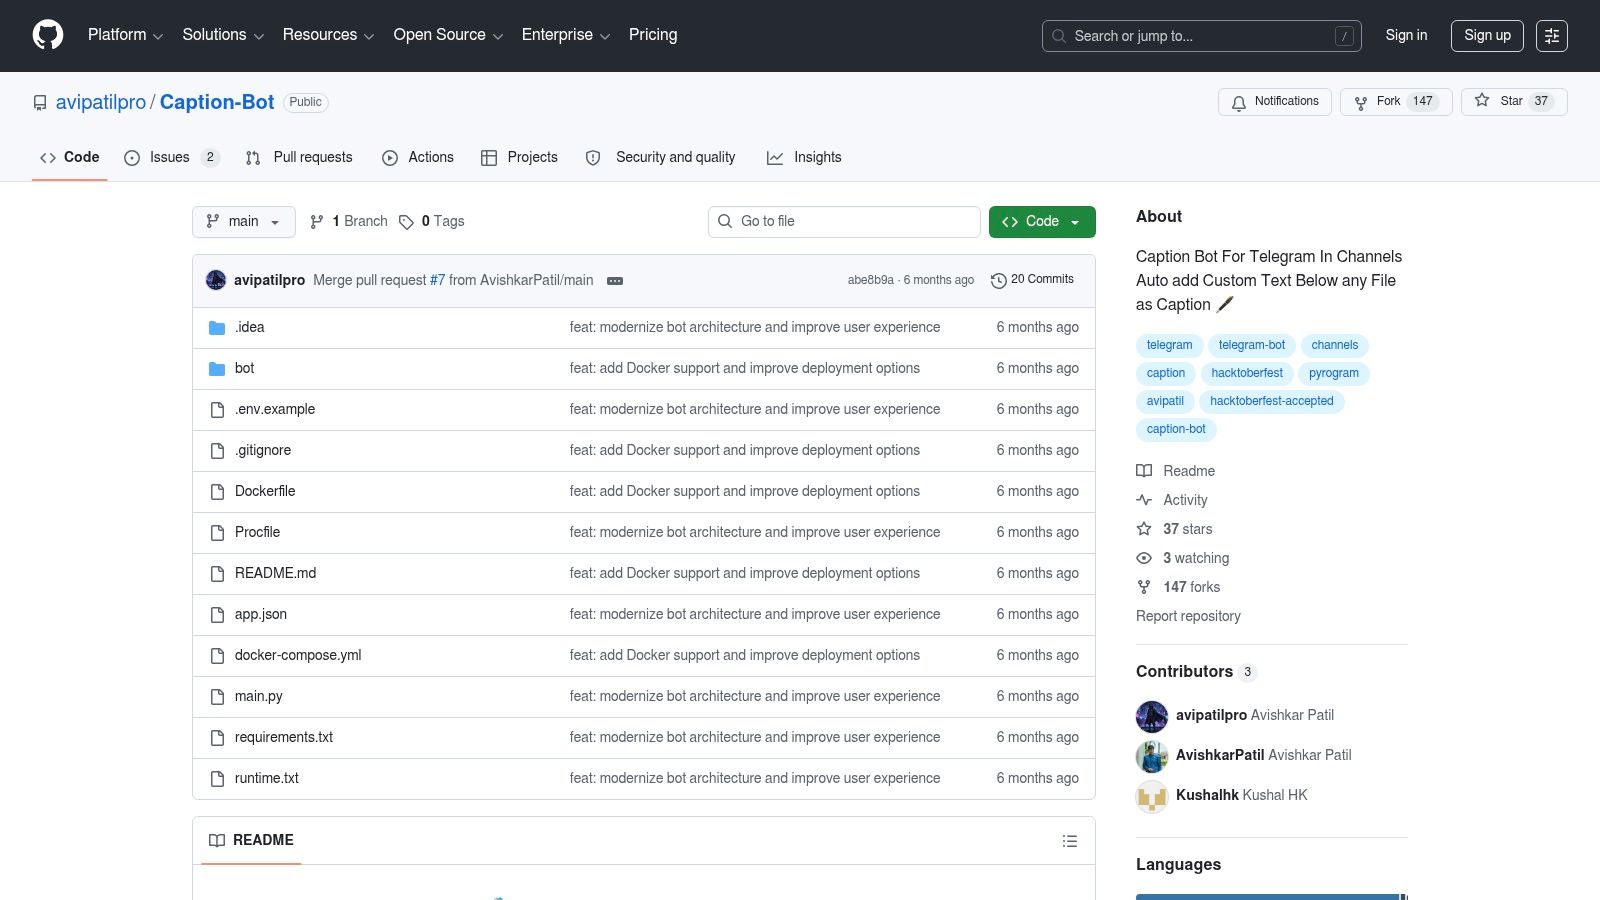Open the README.md file
Screen dimensions: 1600x900
275,574
